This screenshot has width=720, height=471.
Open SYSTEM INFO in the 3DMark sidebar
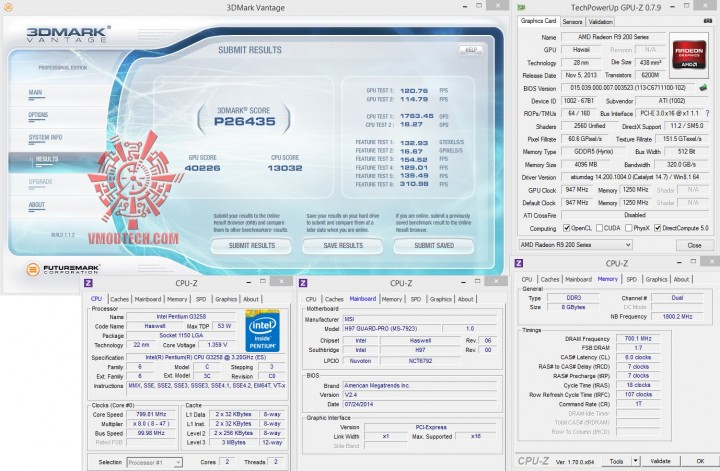(x=45, y=137)
